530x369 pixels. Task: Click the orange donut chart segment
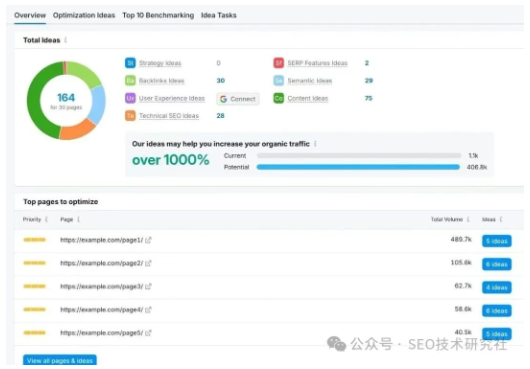78,130
